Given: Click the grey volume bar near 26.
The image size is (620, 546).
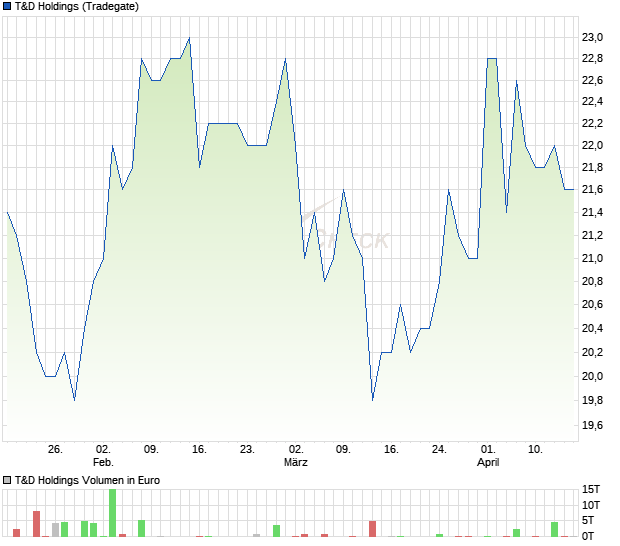Looking at the screenshot, I should pyautogui.click(x=55, y=530).
